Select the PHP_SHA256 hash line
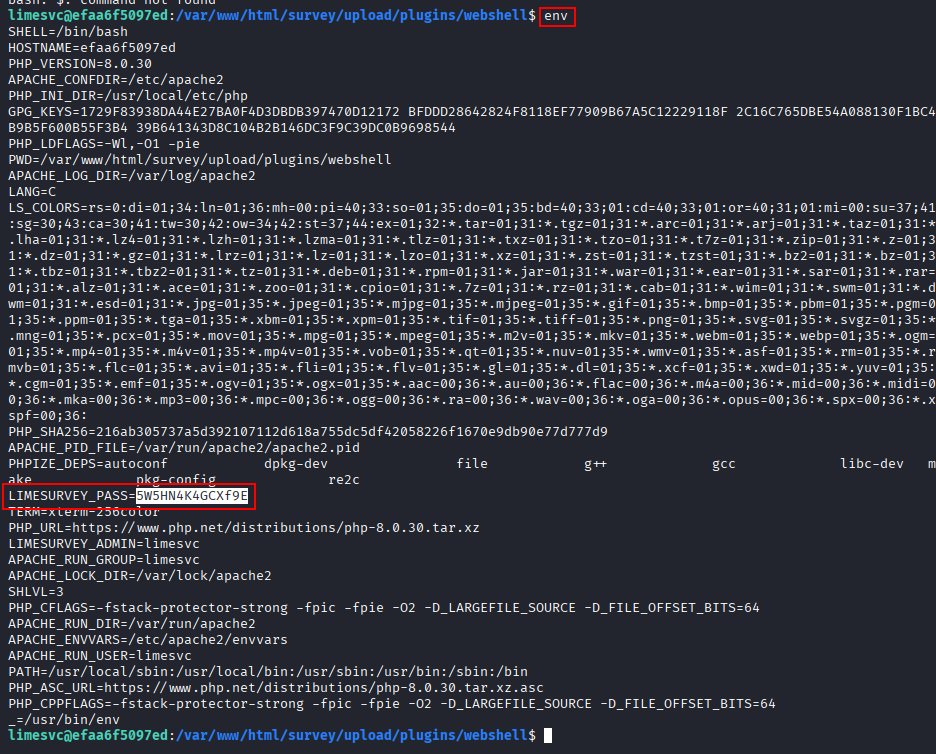The height and width of the screenshot is (754, 936). pyautogui.click(x=308, y=432)
